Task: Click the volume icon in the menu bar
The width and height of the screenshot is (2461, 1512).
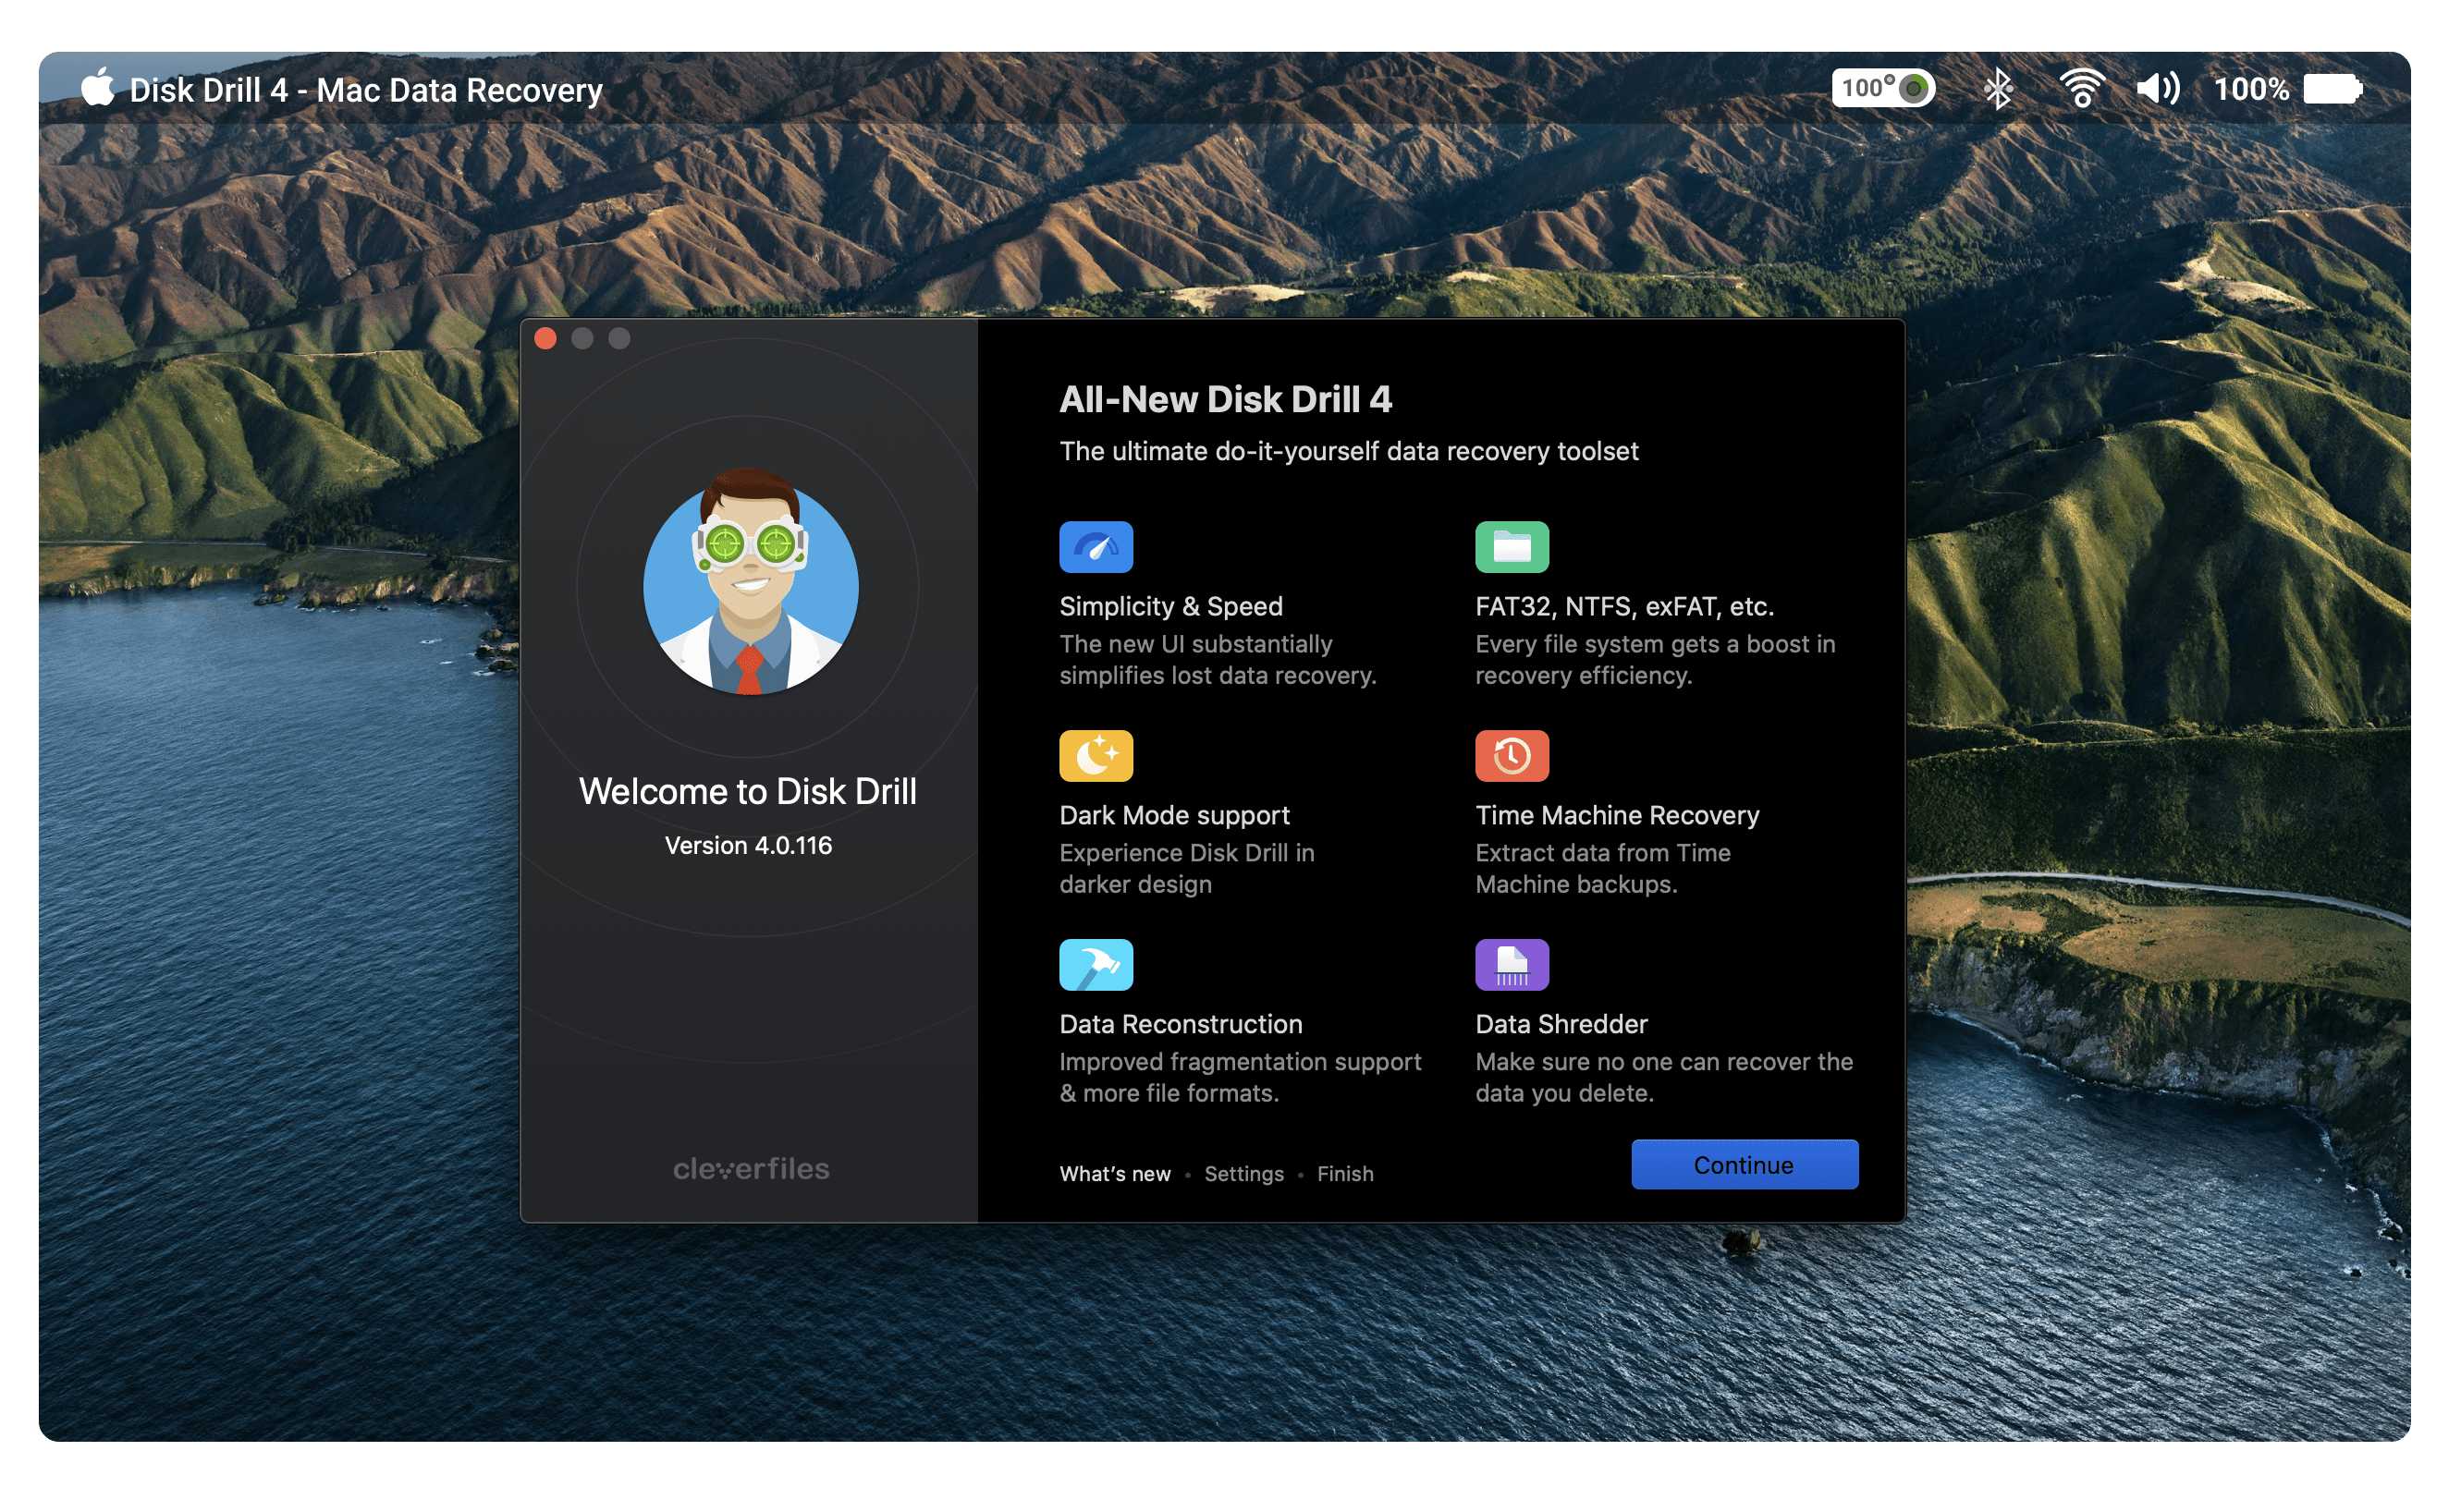Action: (2159, 88)
